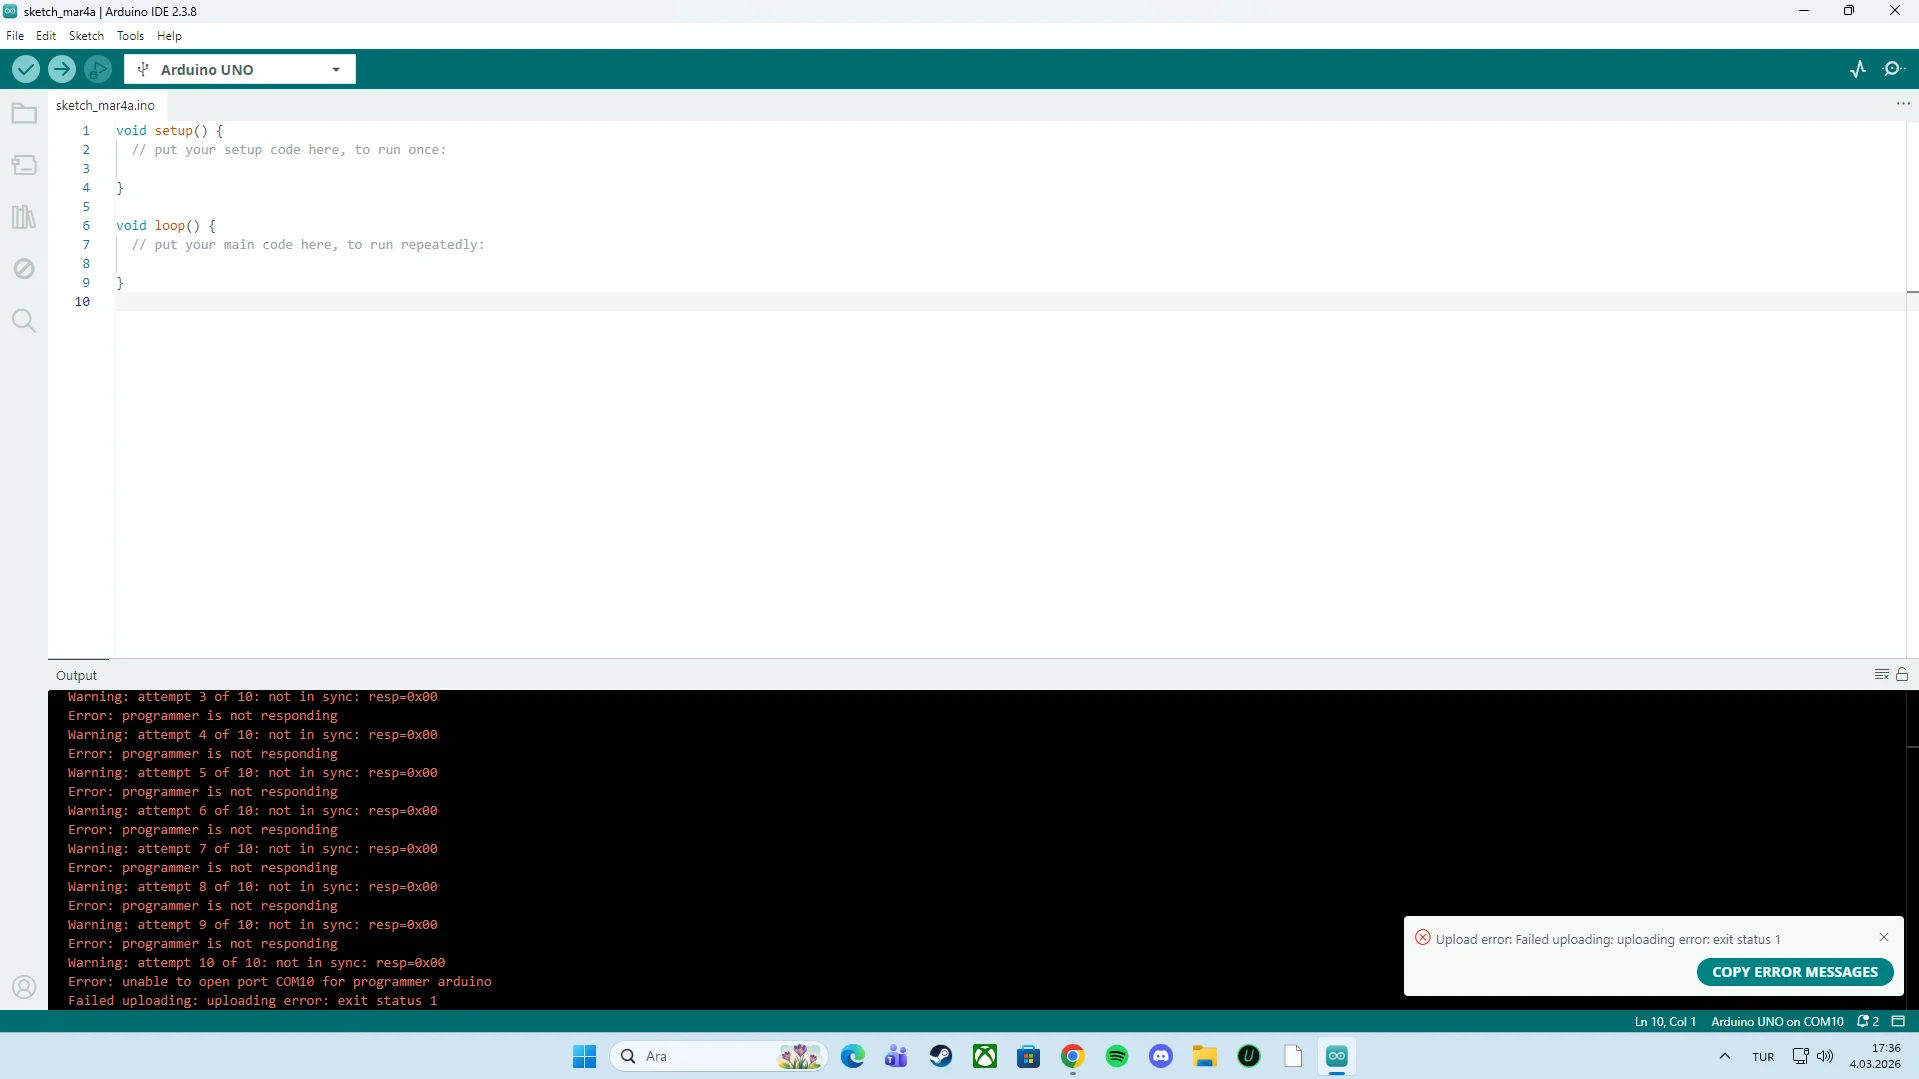Open the Edit menu
This screenshot has width=1919, height=1079.
pyautogui.click(x=46, y=35)
